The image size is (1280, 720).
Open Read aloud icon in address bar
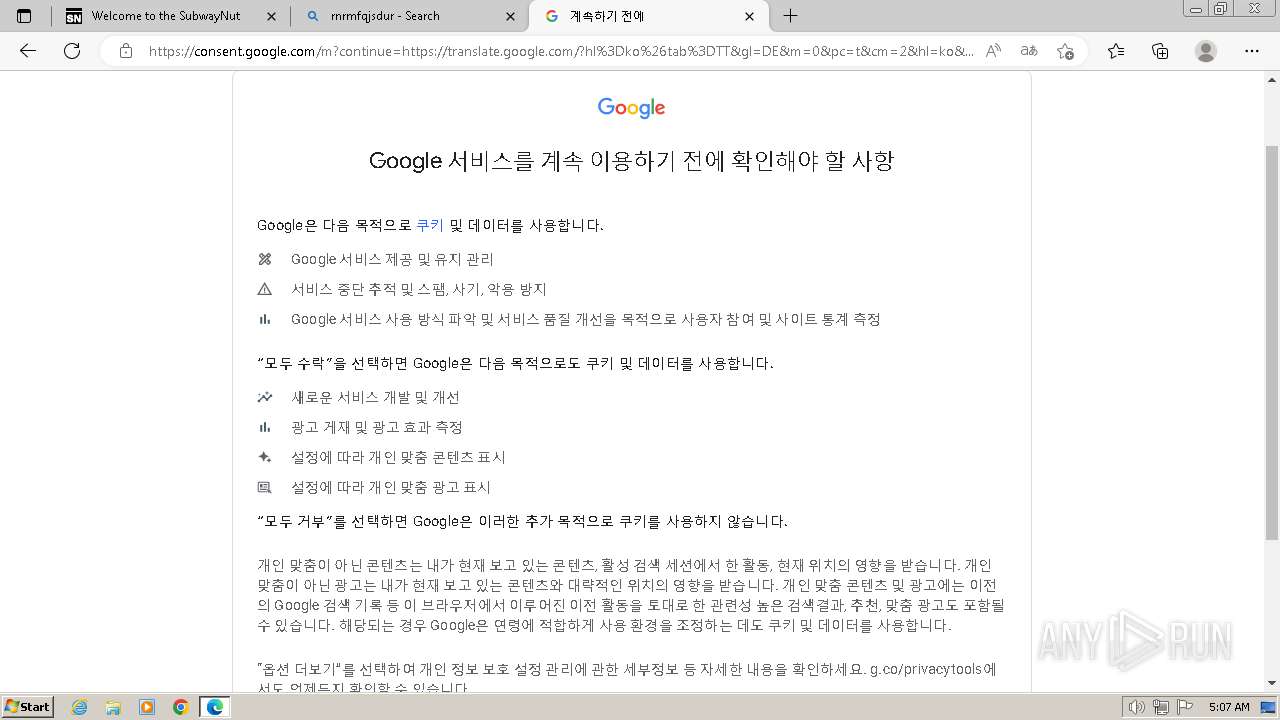[993, 51]
